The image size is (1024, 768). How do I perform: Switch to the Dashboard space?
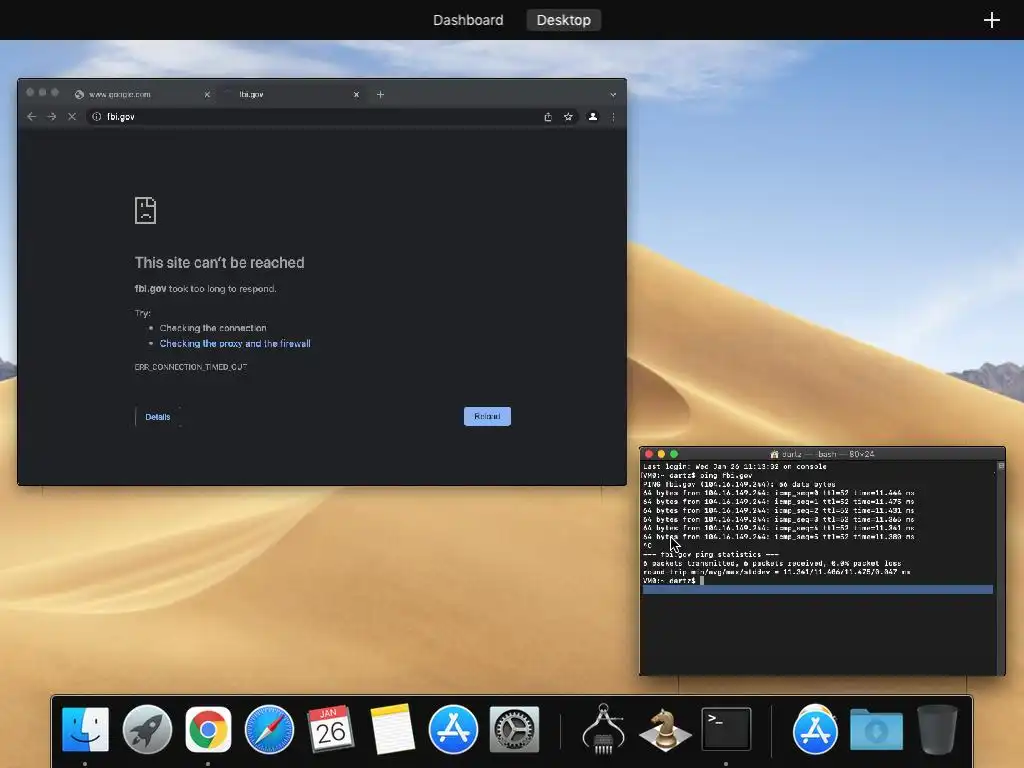click(468, 20)
